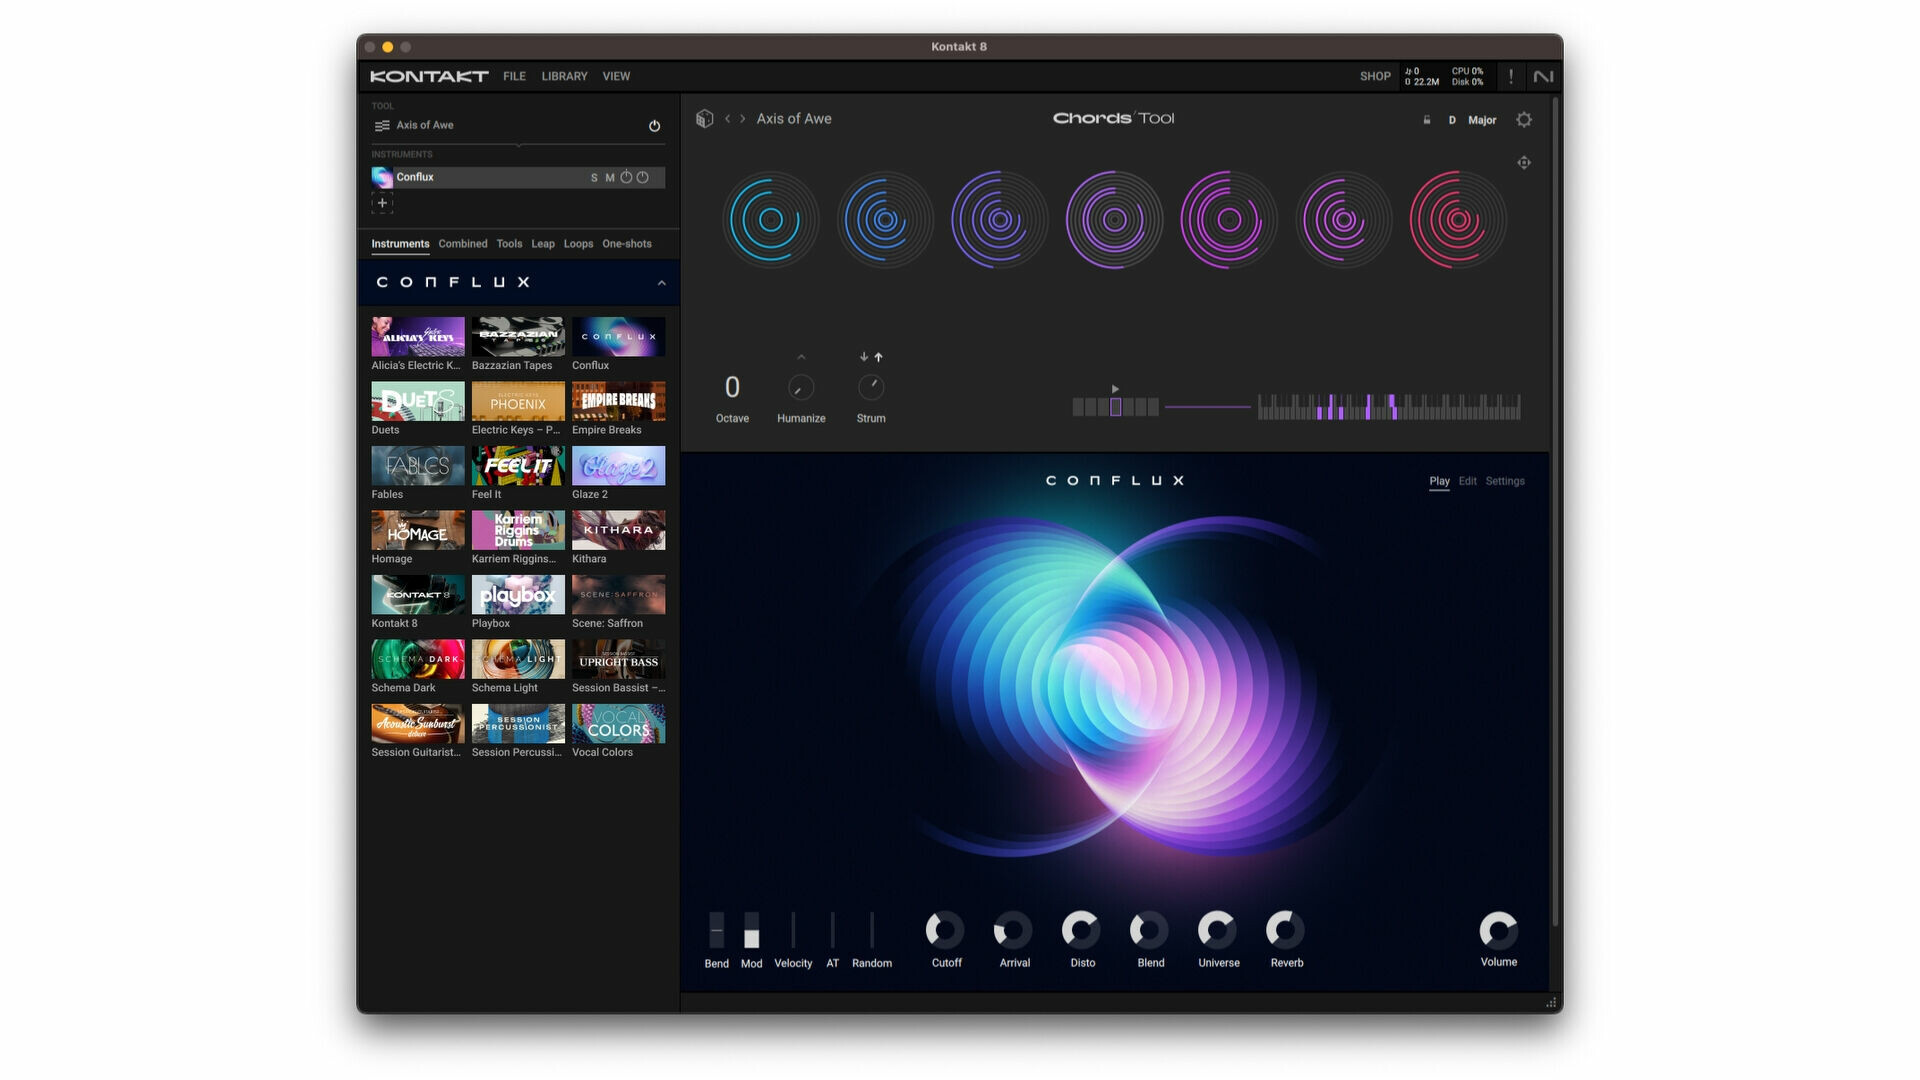
Task: Click the move-target icon below the gear
Action: pos(1524,163)
